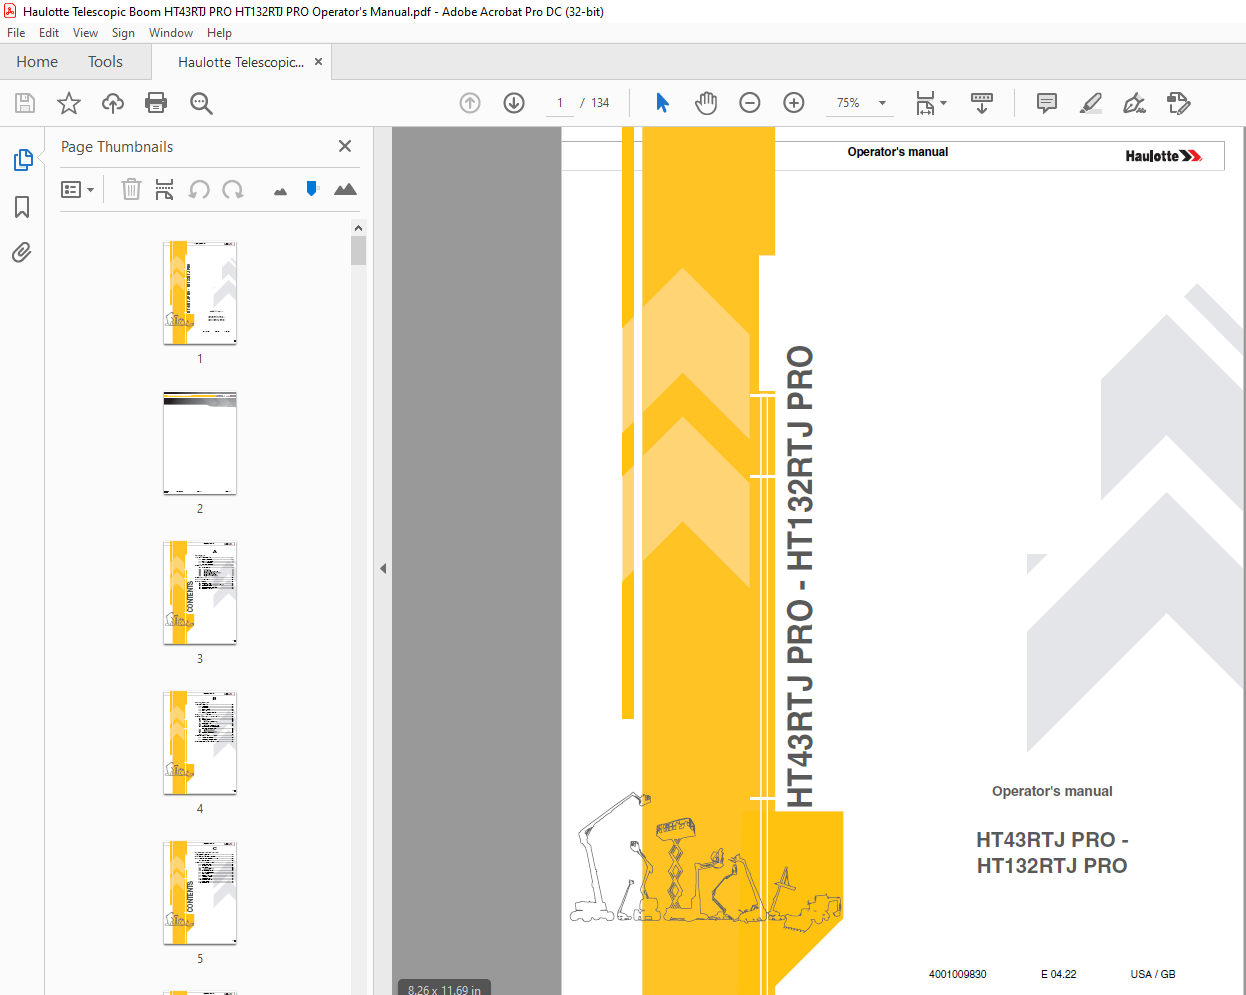1246x995 pixels.
Task: Click the 'Operator's manual' header text
Action: point(898,152)
